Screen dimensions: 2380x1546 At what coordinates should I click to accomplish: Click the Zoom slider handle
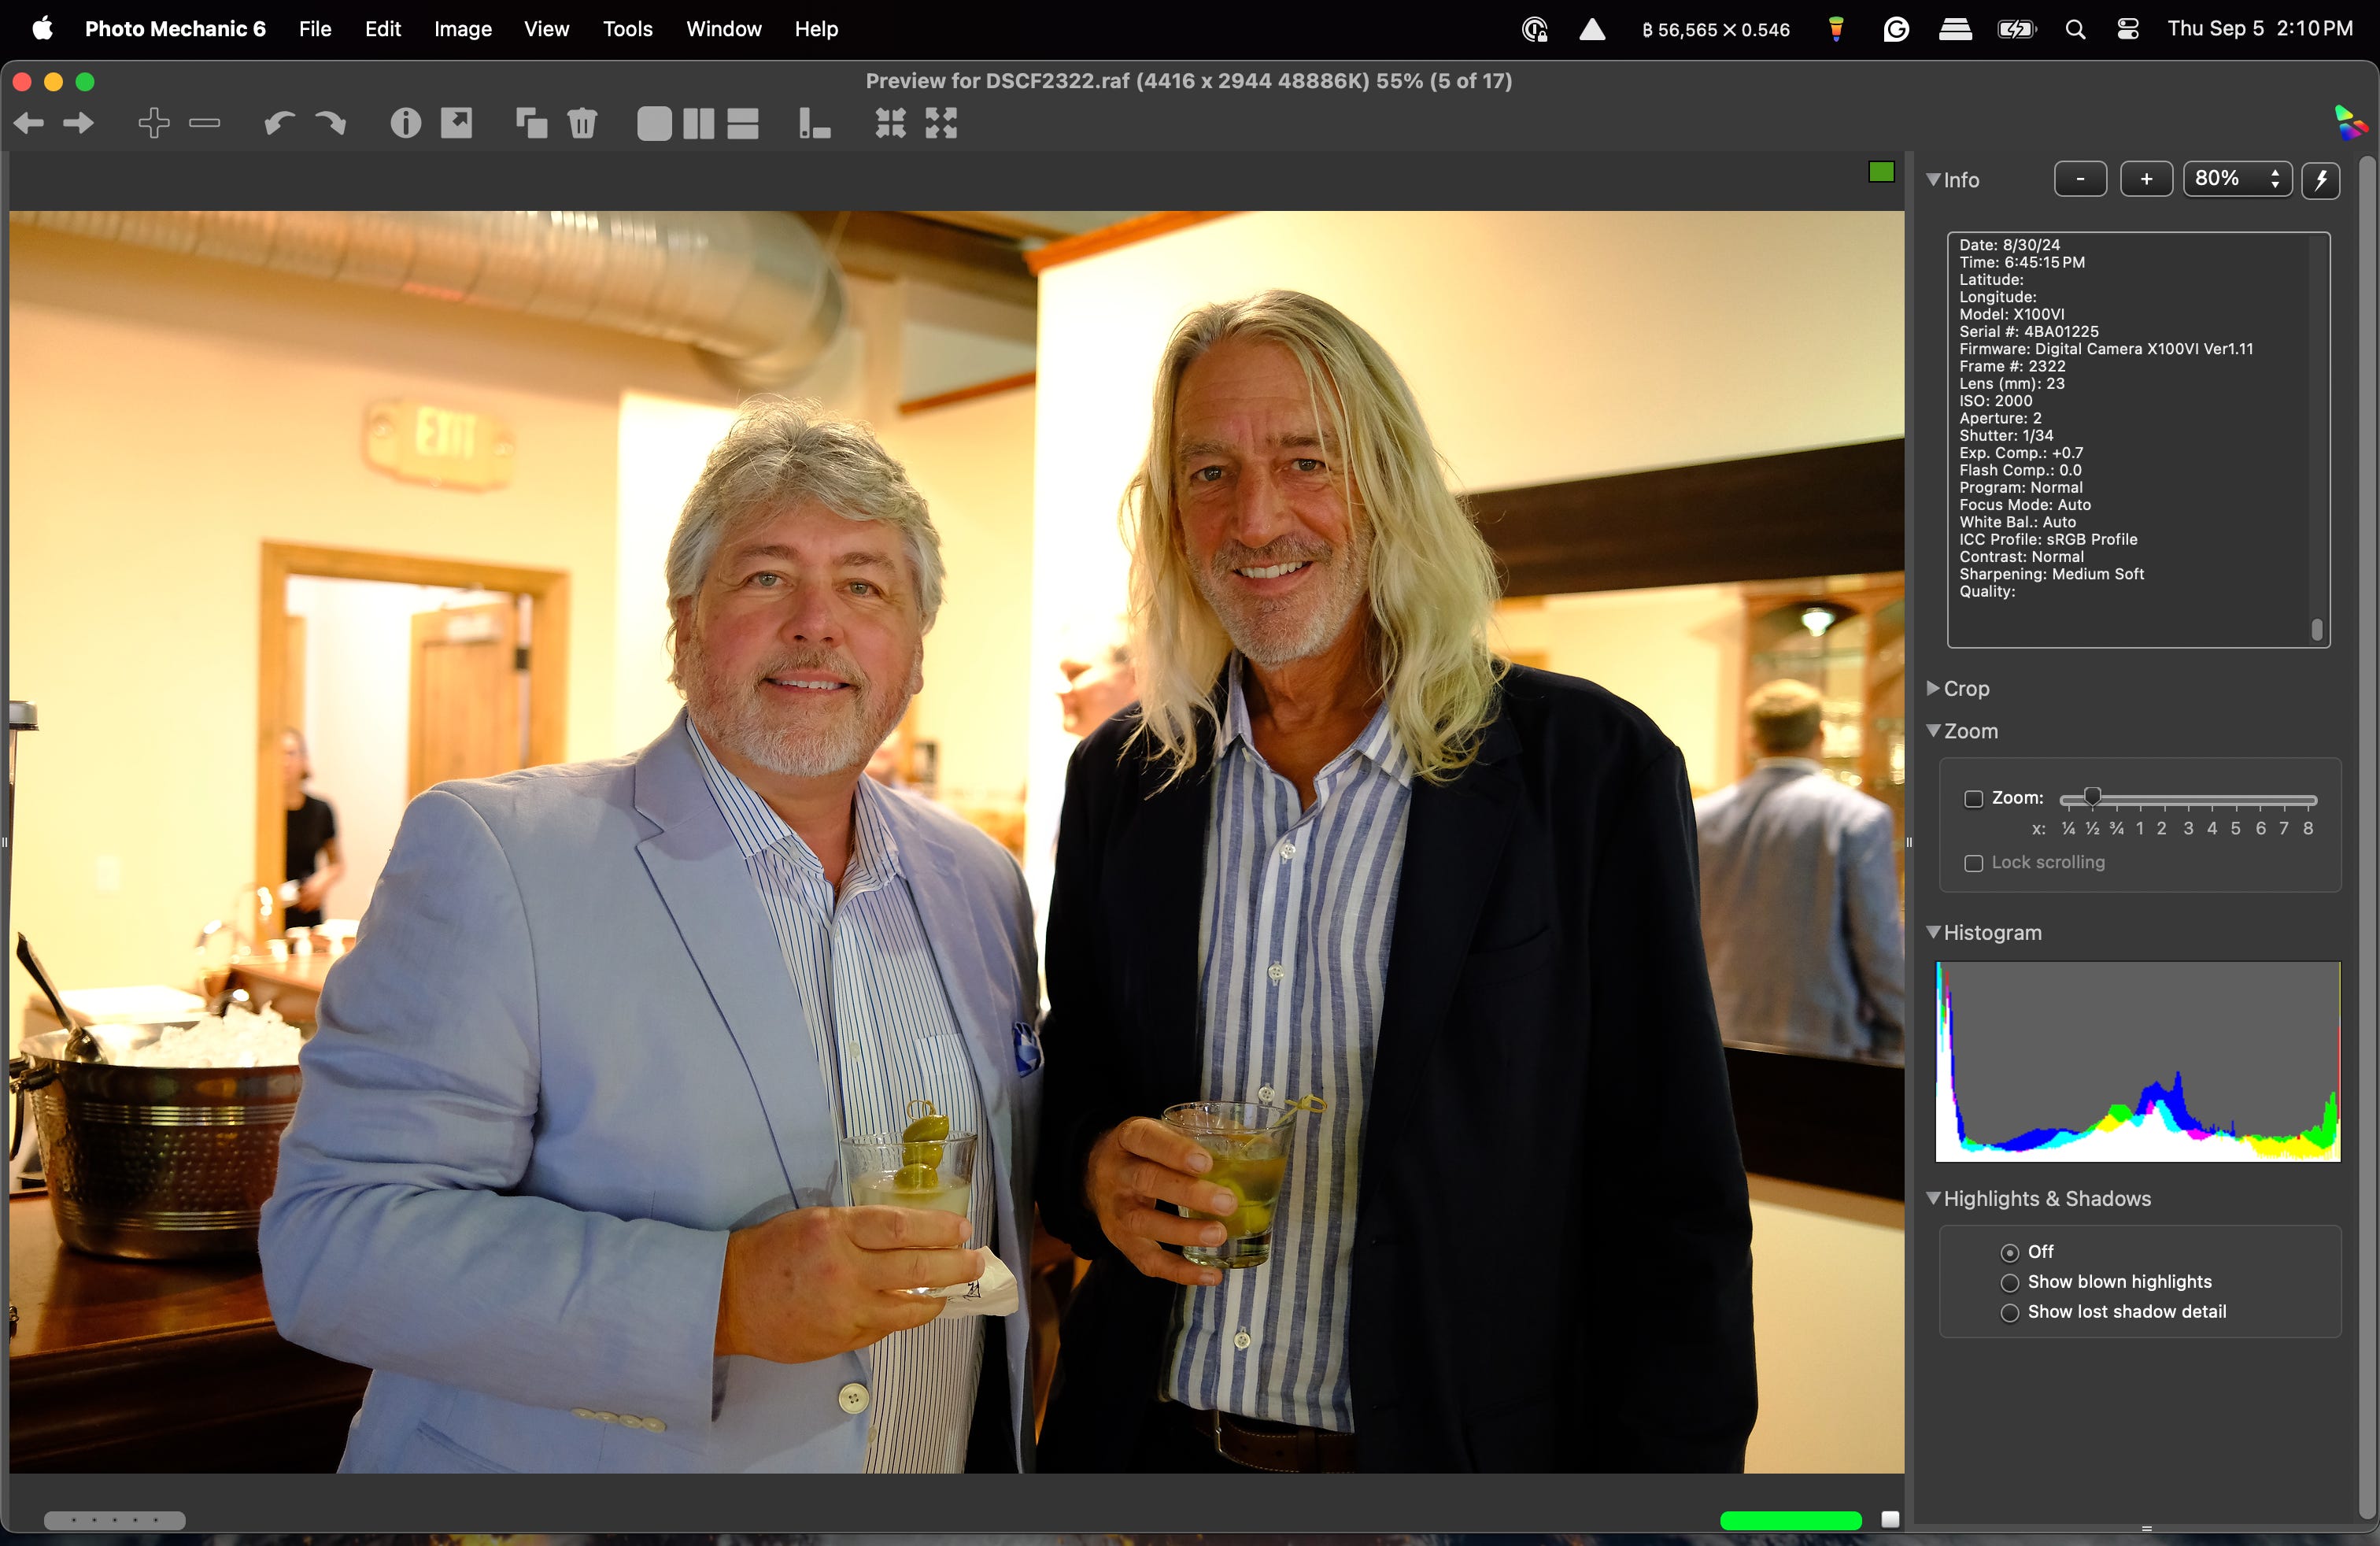point(2091,797)
